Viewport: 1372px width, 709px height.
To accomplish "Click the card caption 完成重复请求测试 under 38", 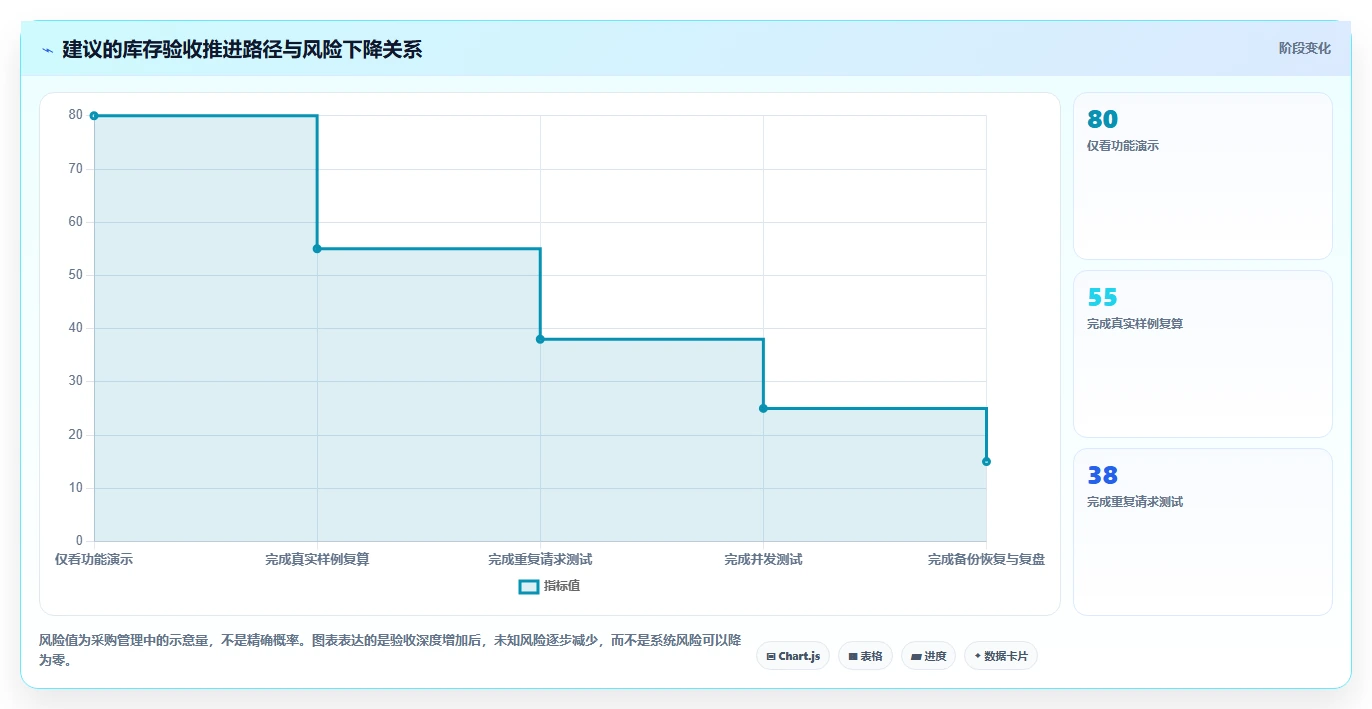I will click(1135, 502).
